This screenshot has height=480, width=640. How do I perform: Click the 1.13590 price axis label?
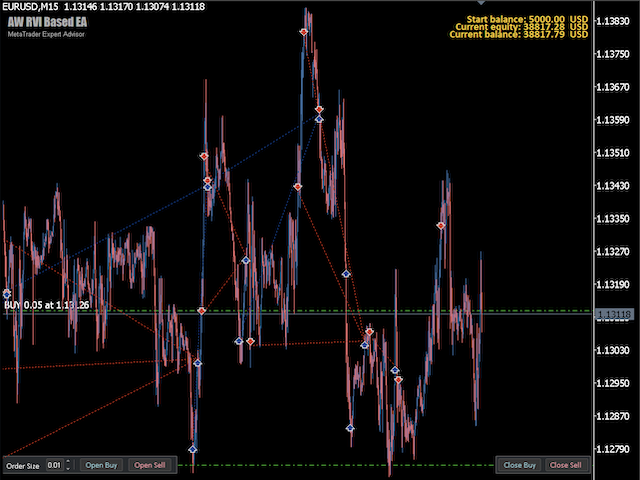pos(613,120)
